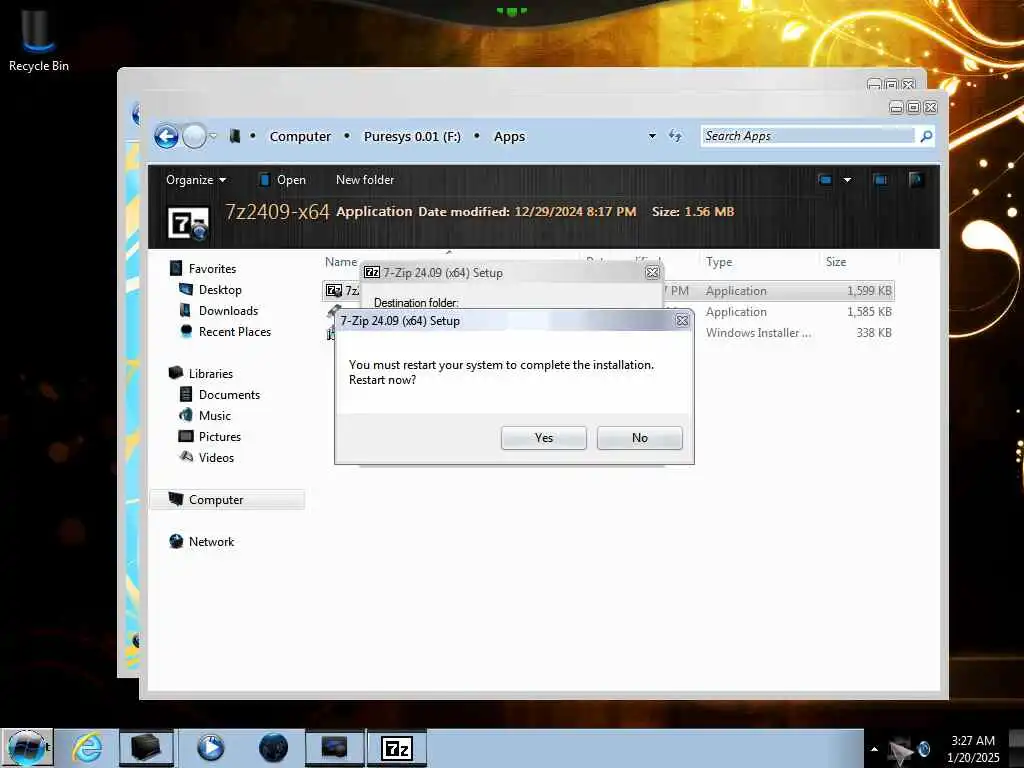Switch to the 7-Zip taskbar button
This screenshot has height=768, width=1024.
click(x=397, y=748)
